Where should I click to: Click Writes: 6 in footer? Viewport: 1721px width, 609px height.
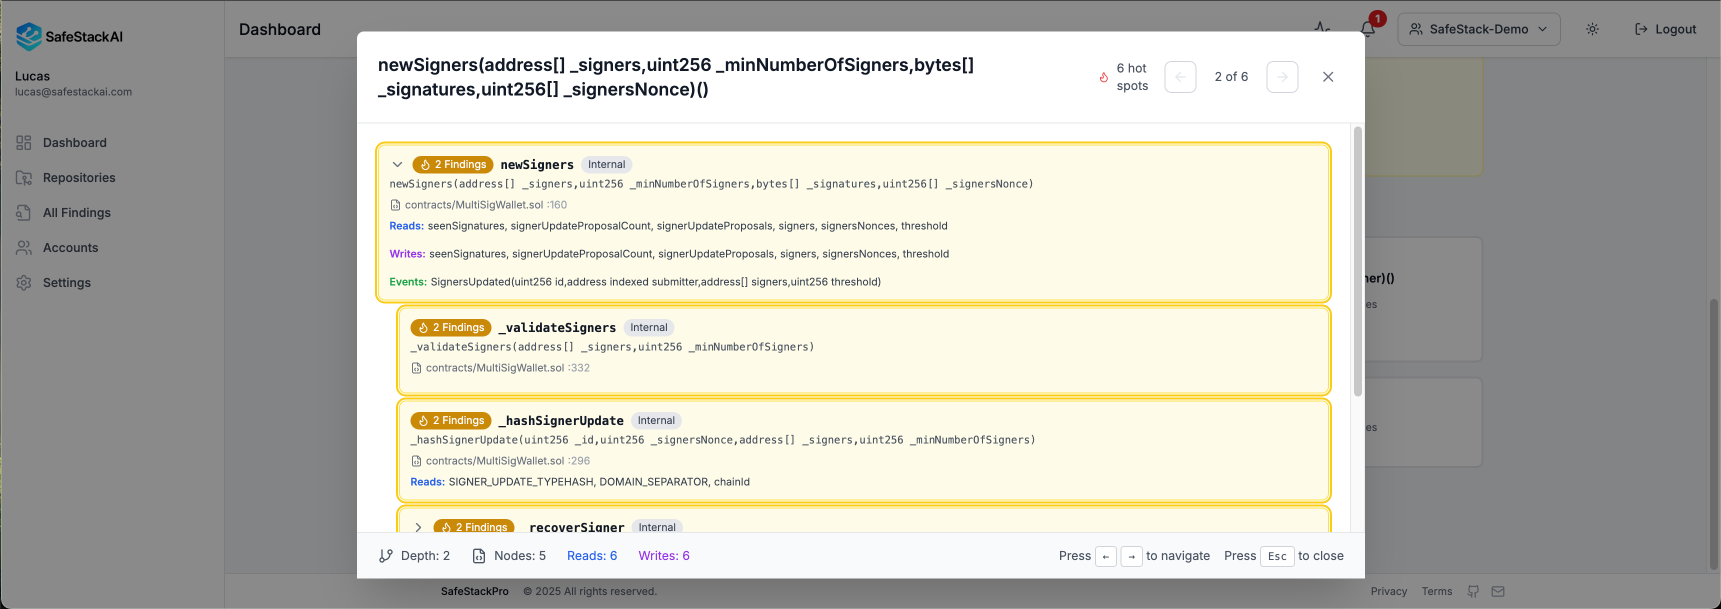[x=664, y=556]
